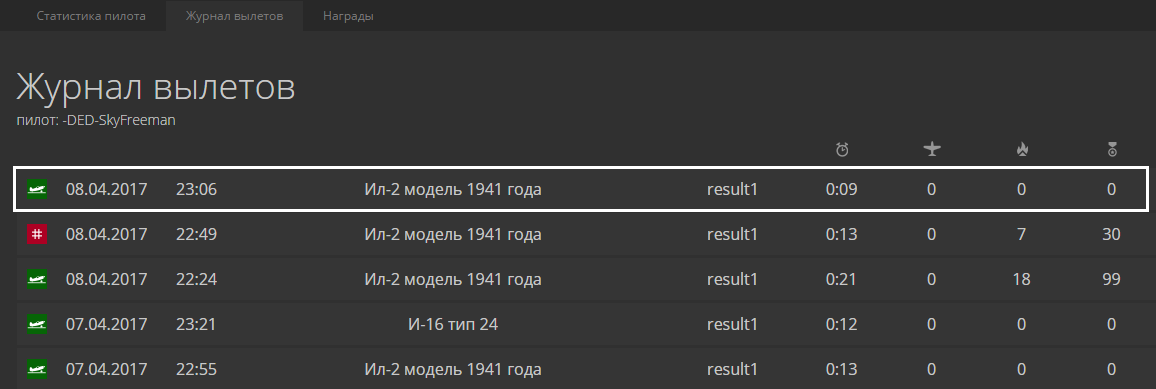Screen dimensions: 1156x389
Task: Click green landed icon for 22:24 sortie
Action: pyautogui.click(x=37, y=279)
